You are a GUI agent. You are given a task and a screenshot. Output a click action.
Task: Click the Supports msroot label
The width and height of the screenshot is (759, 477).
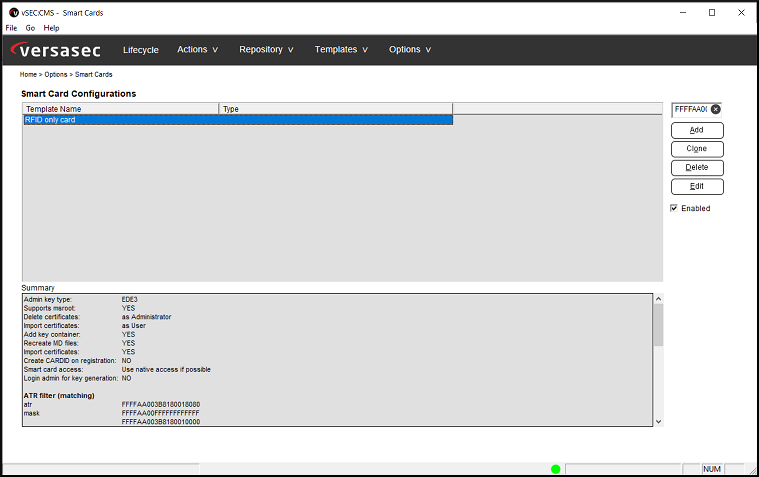(49, 308)
